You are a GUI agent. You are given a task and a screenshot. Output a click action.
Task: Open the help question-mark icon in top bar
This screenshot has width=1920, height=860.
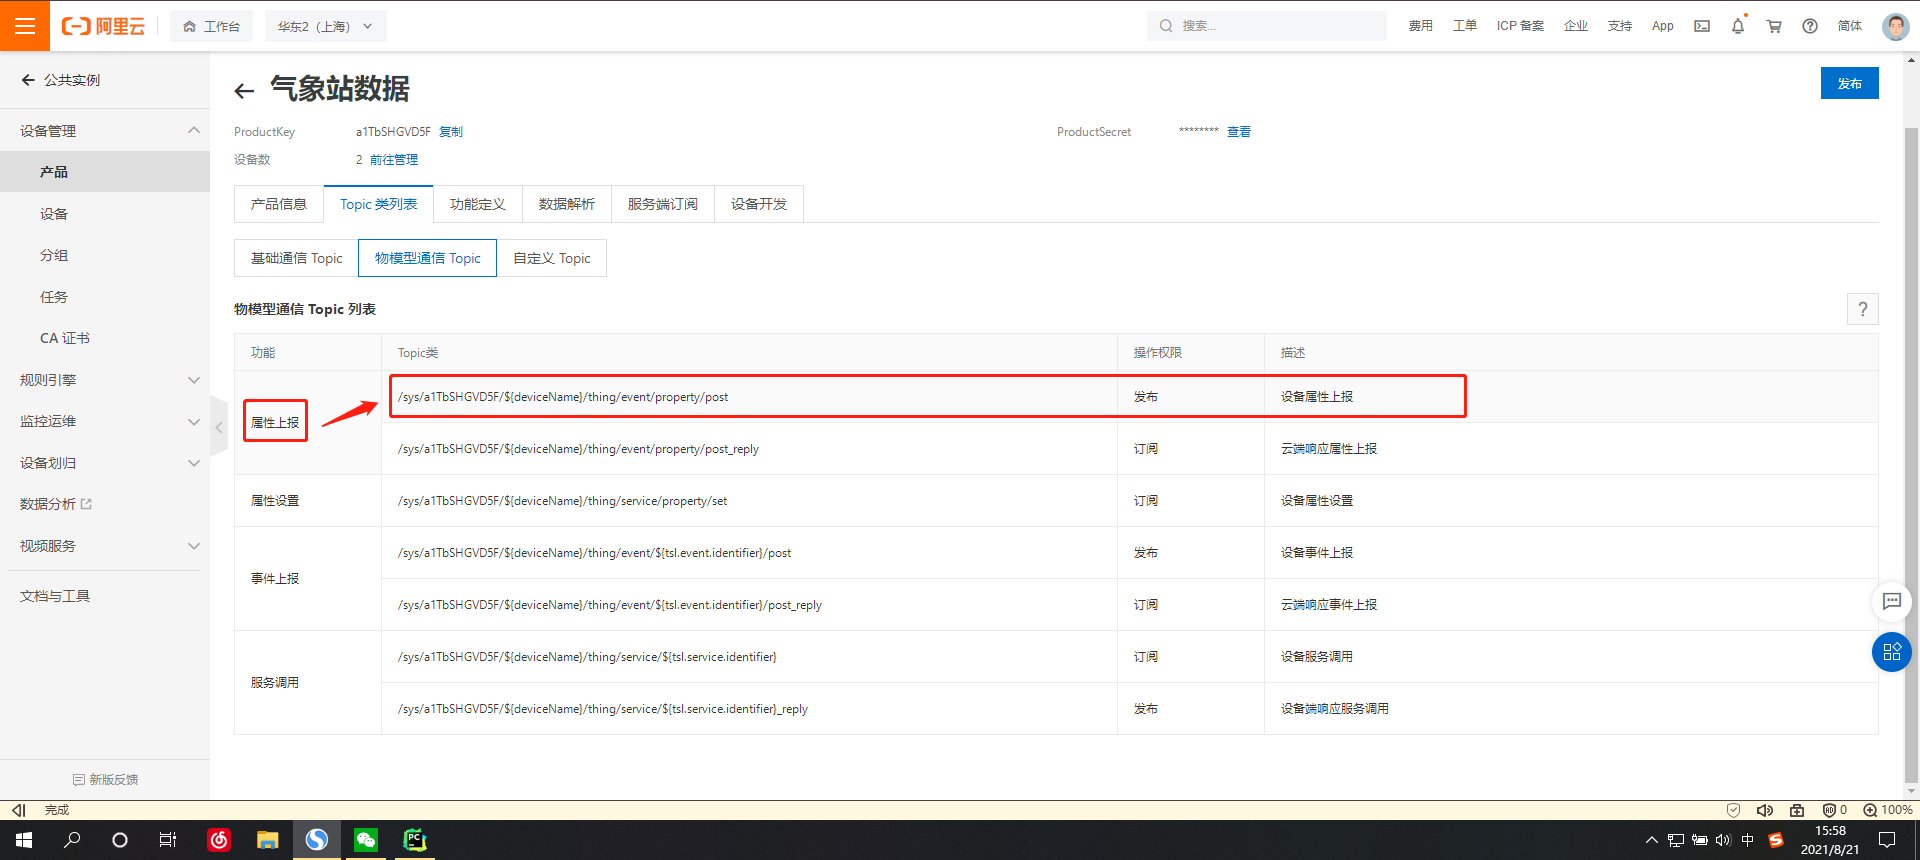[1810, 26]
